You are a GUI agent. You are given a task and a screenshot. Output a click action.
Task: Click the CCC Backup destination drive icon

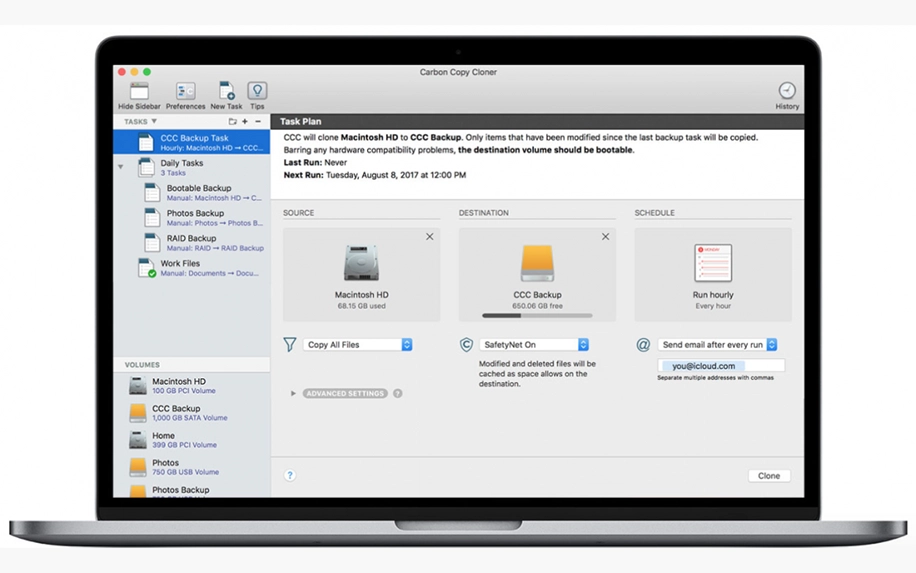point(537,263)
